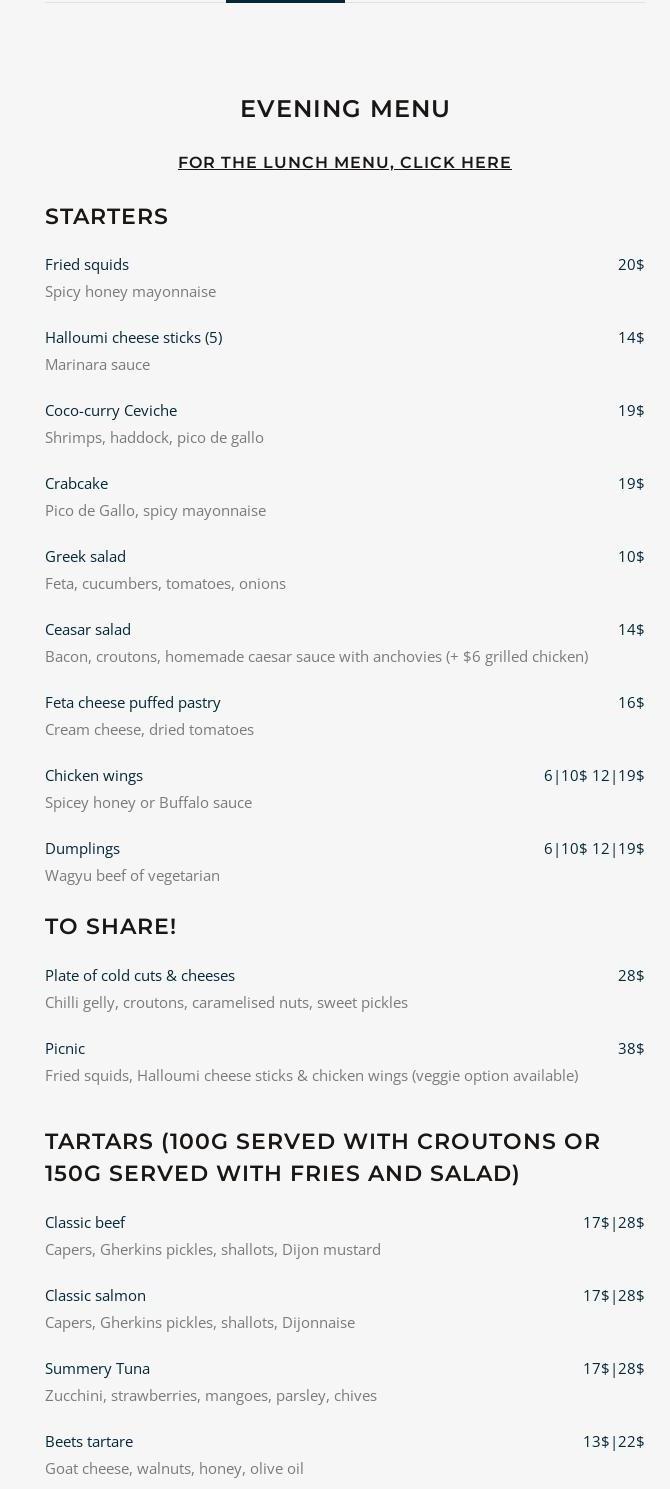
Task: Select the Fried squids menu item
Action: (87, 264)
